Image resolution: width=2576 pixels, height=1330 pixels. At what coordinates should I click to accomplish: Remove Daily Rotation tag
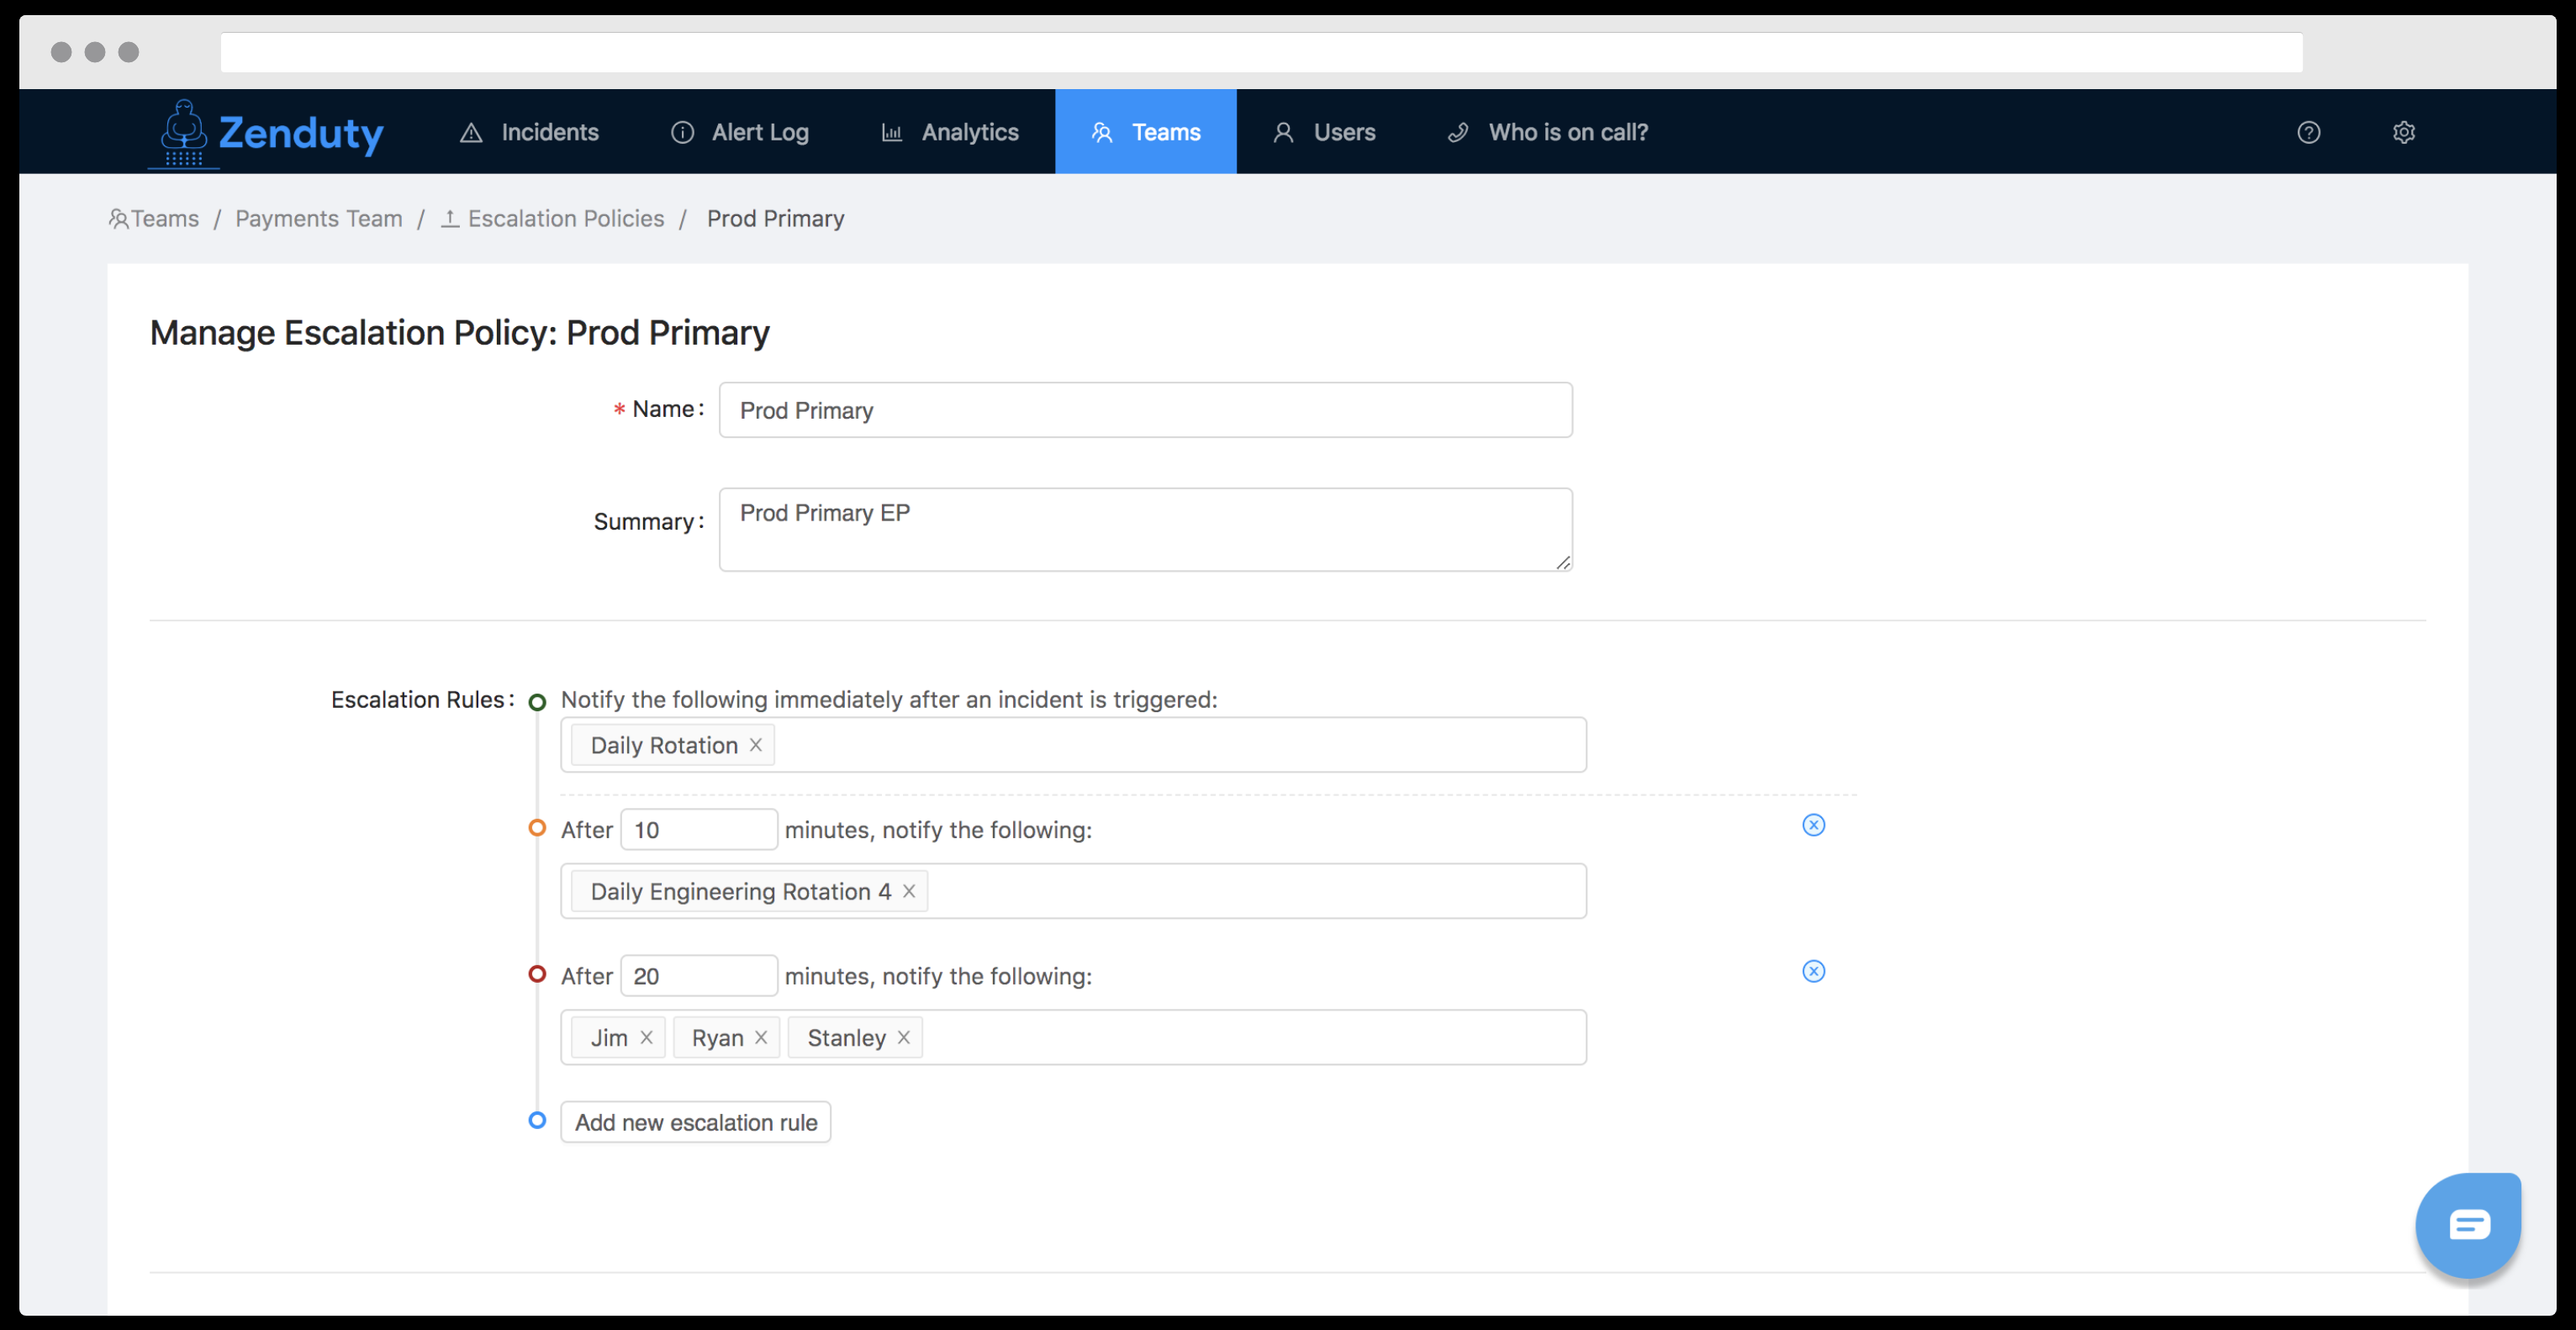coord(756,745)
